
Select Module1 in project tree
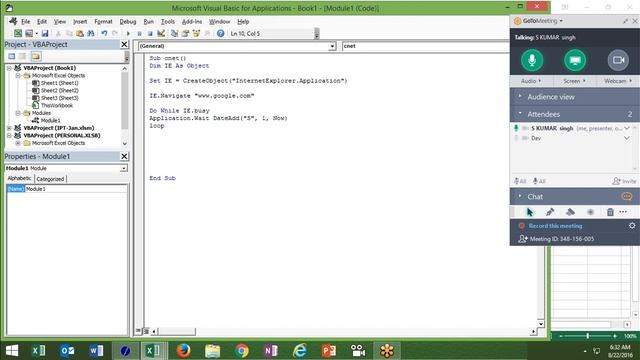(x=50, y=120)
